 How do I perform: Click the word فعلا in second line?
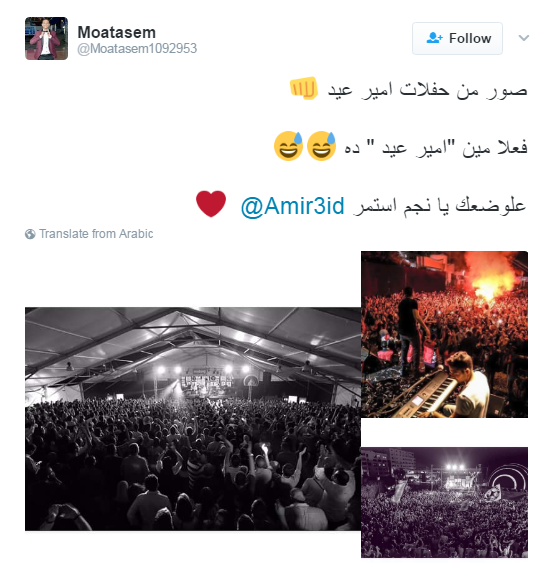coord(512,147)
